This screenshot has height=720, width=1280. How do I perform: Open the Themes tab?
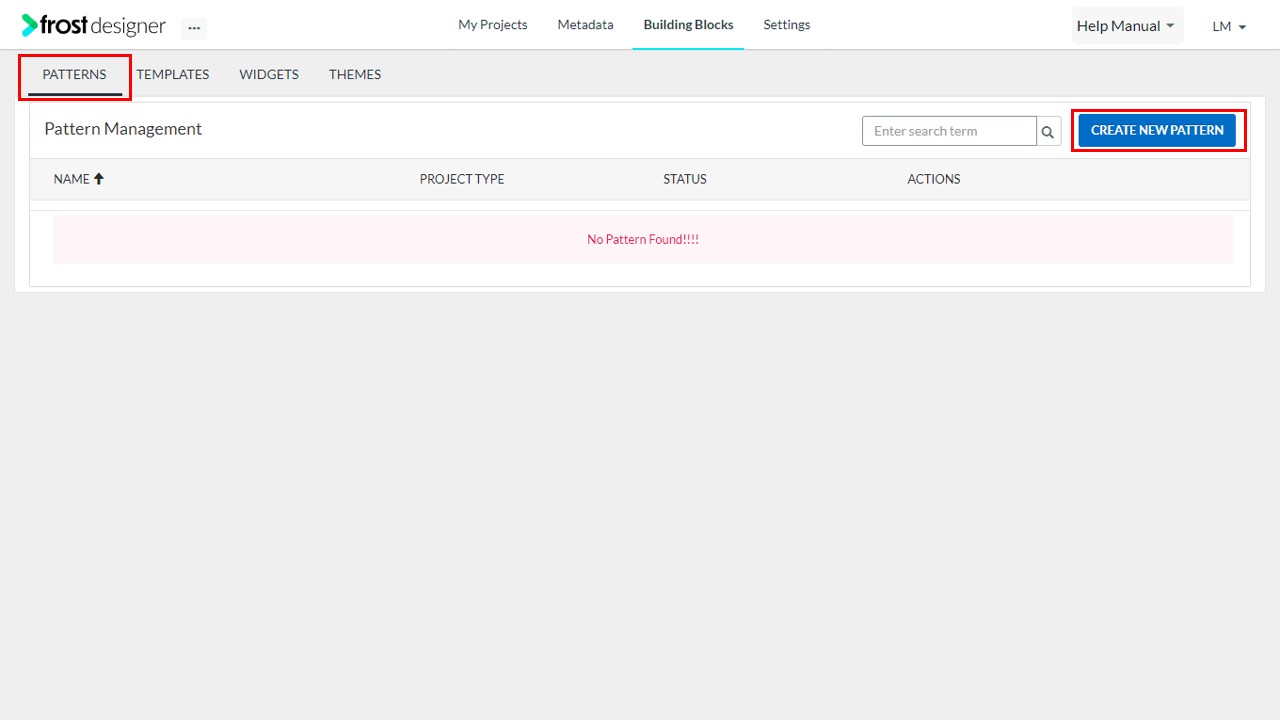[x=355, y=75]
